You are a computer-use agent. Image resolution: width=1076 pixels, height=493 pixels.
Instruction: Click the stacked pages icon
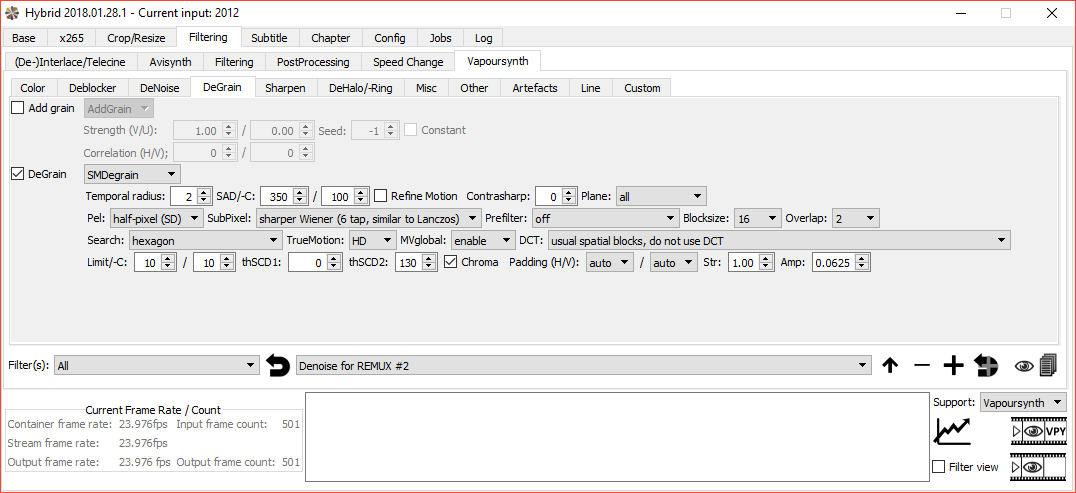coord(1048,366)
